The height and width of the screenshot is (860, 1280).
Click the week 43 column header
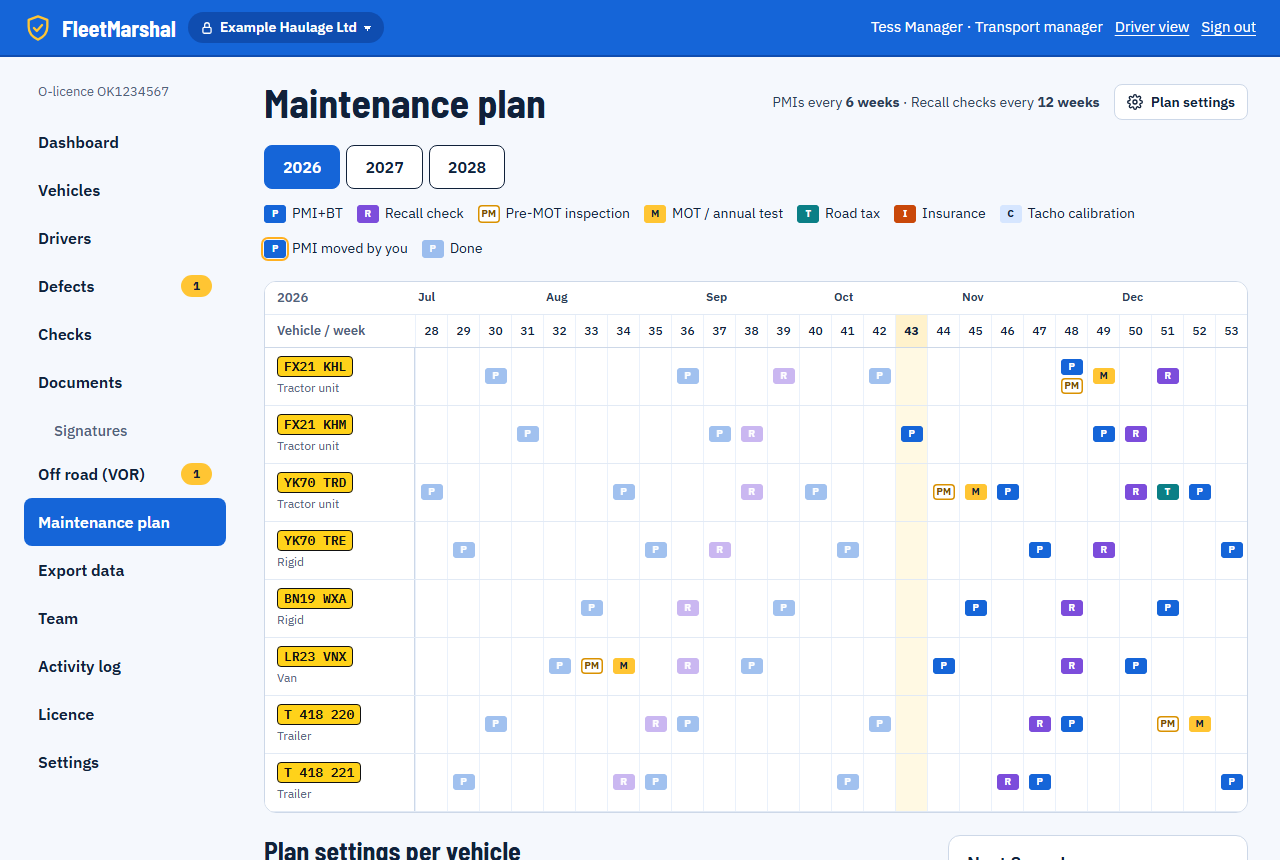coord(912,331)
